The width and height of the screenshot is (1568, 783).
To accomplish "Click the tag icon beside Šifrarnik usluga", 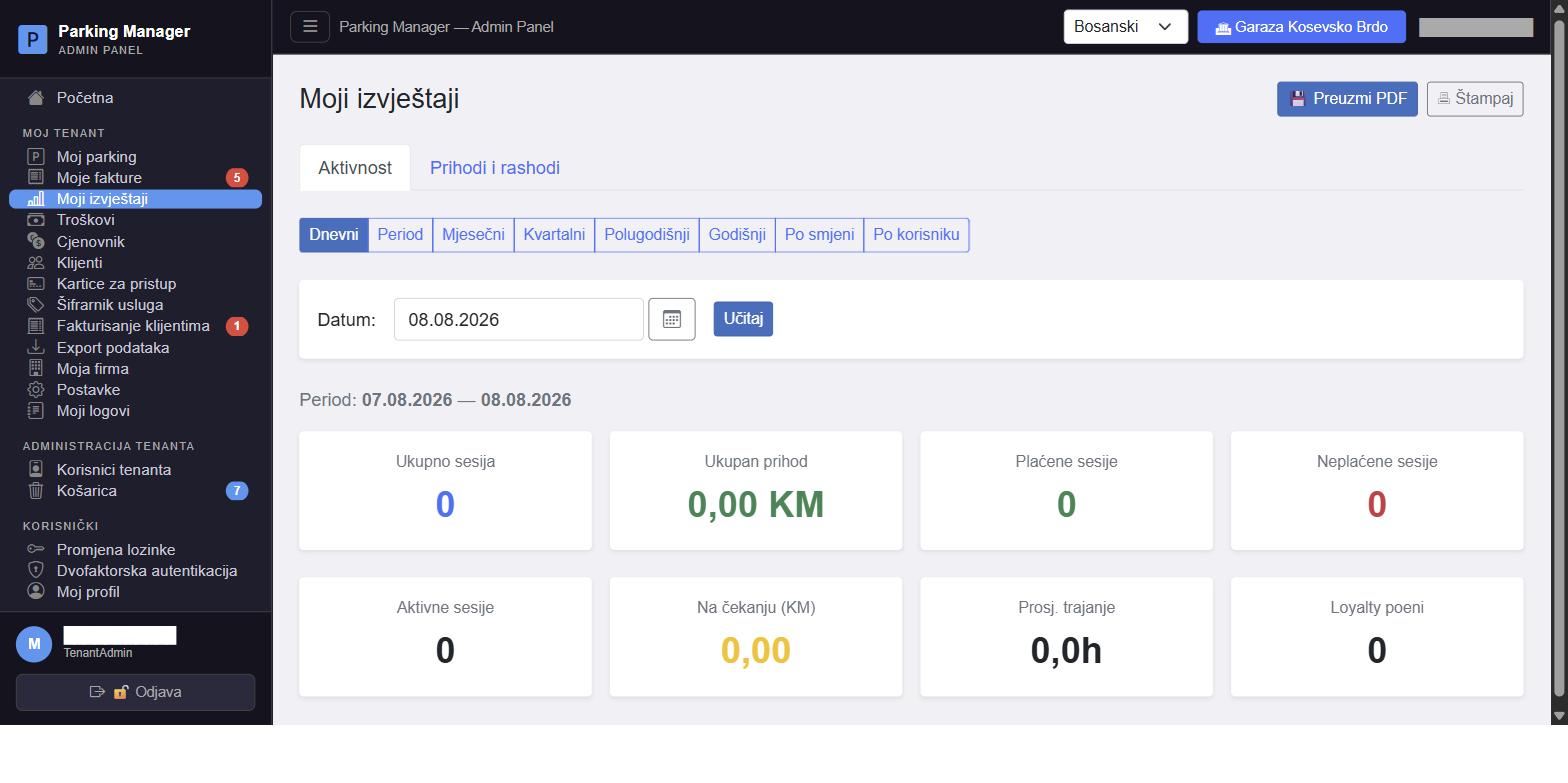I will point(36,305).
